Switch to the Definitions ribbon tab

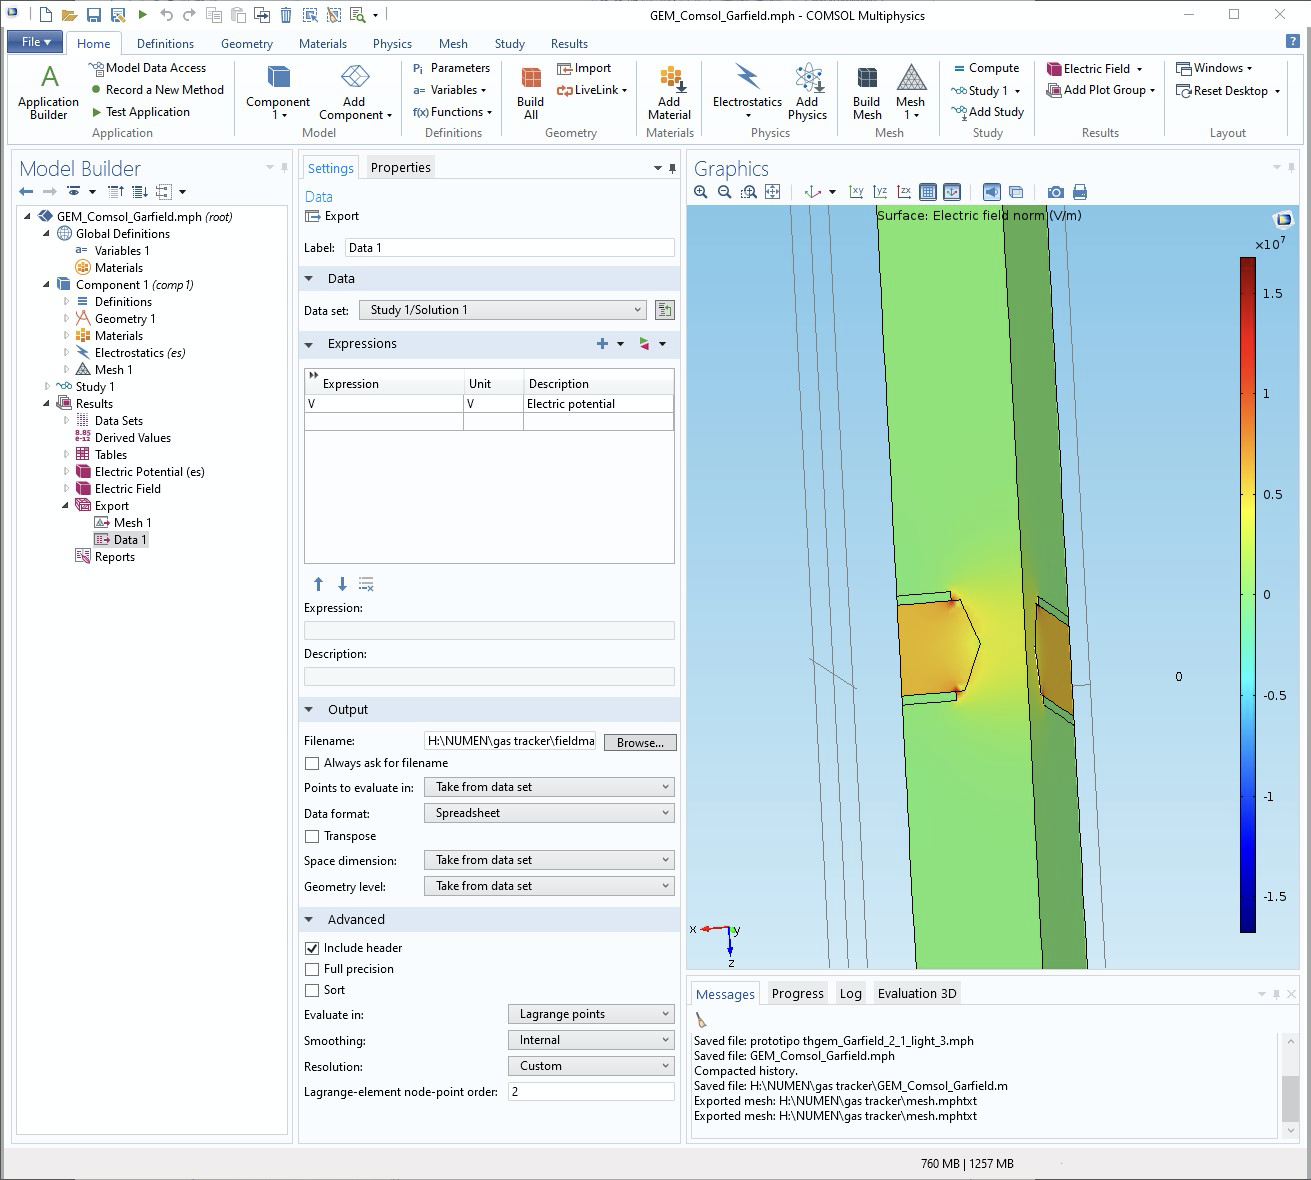[165, 44]
